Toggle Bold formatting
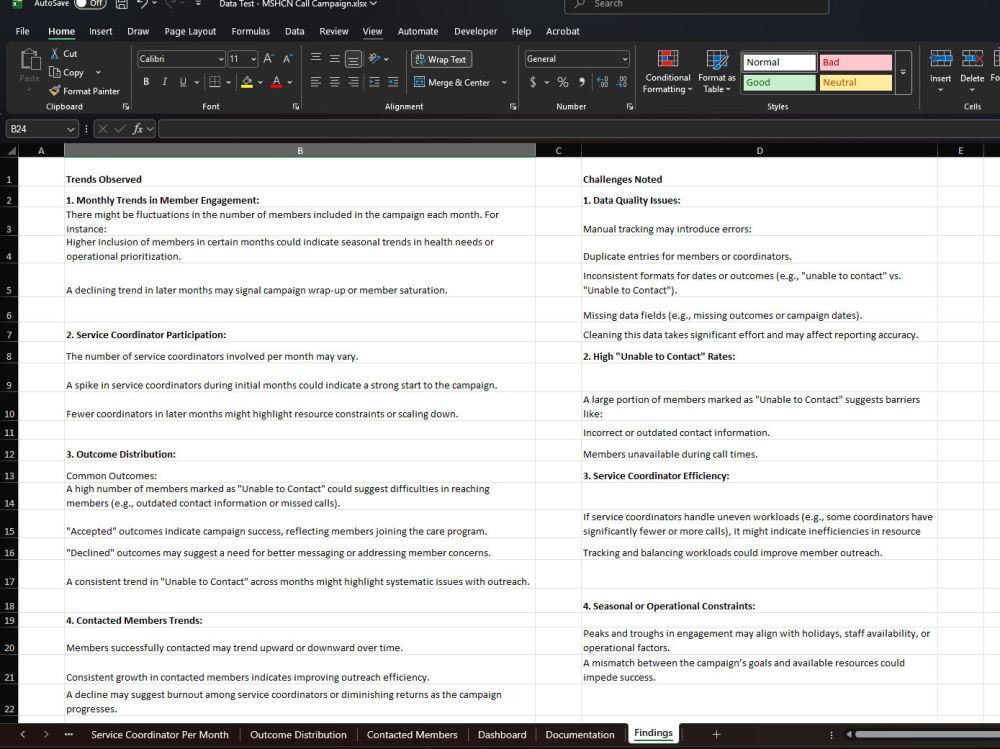Image resolution: width=1000 pixels, height=749 pixels. point(146,82)
